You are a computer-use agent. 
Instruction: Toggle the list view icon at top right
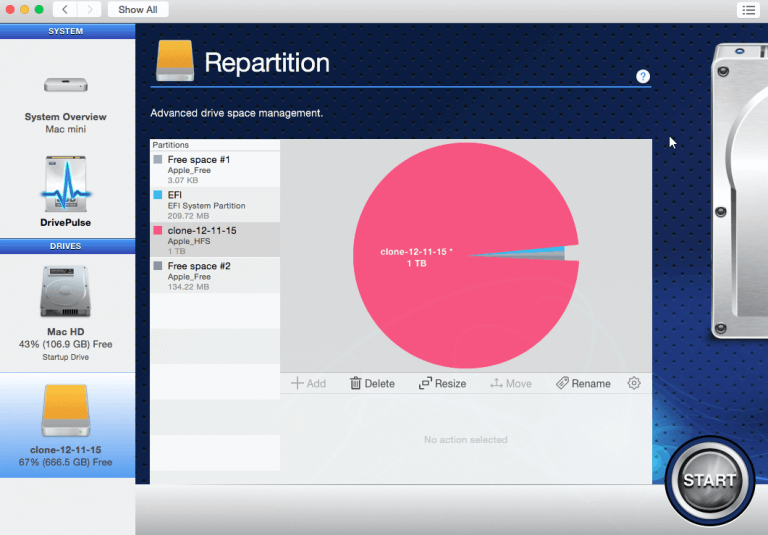point(748,9)
